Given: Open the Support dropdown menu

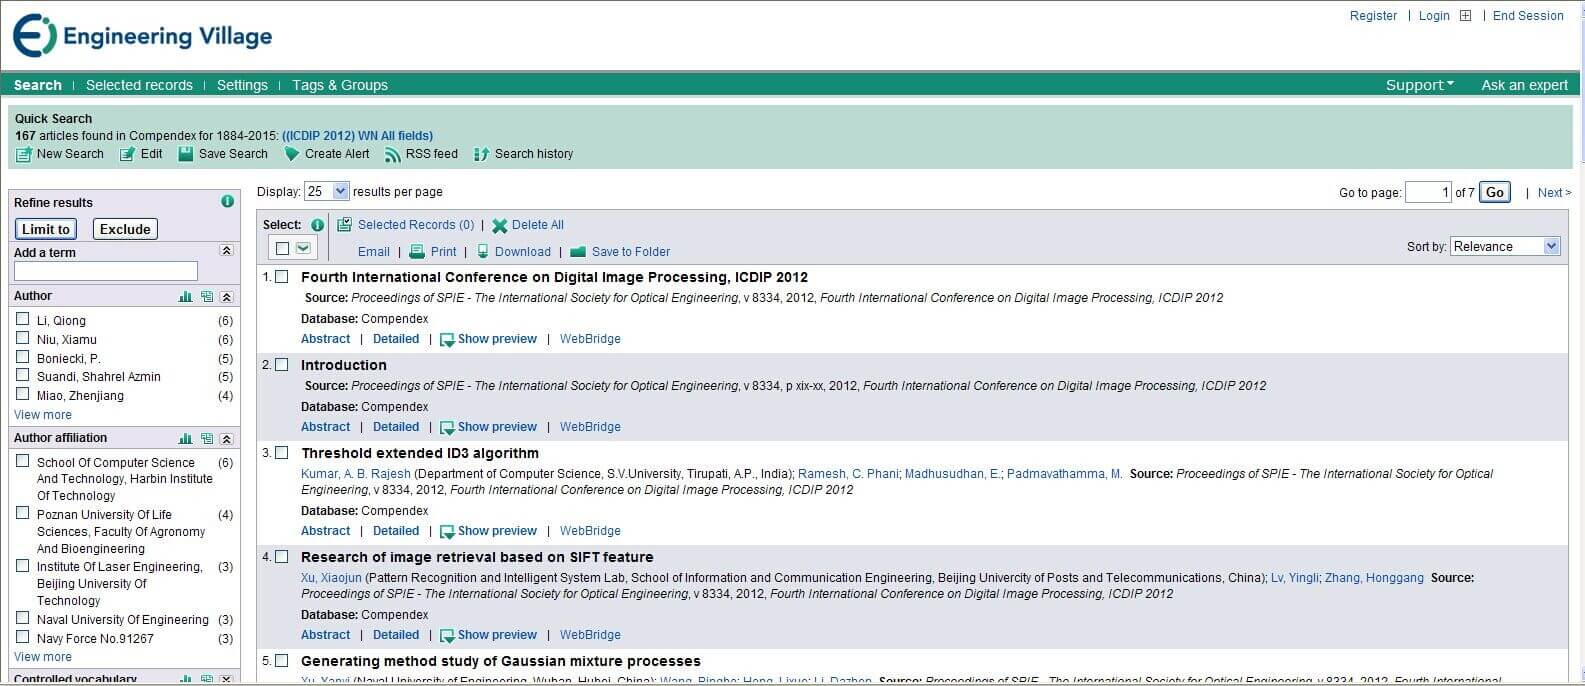Looking at the screenshot, I should (x=1420, y=85).
